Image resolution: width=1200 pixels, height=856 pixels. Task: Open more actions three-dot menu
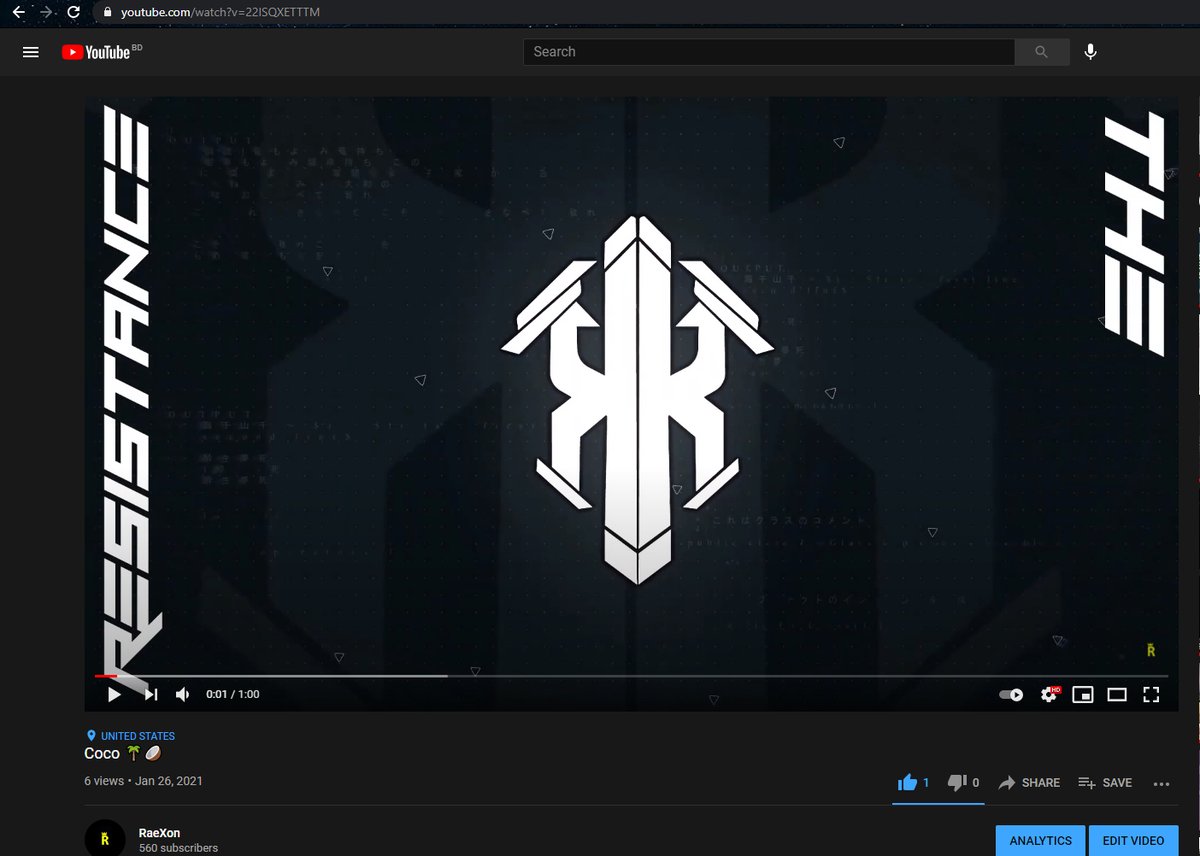[1161, 784]
